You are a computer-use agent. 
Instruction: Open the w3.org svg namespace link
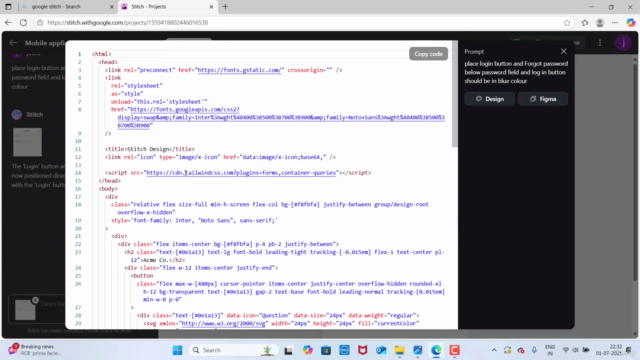coord(223,323)
